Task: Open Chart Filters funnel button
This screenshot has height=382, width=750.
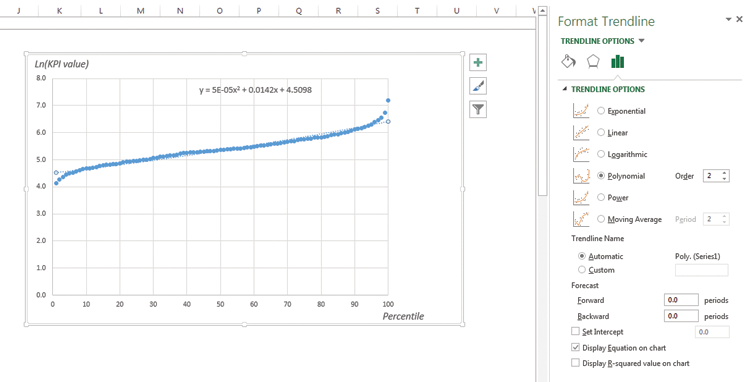Action: 478,109
